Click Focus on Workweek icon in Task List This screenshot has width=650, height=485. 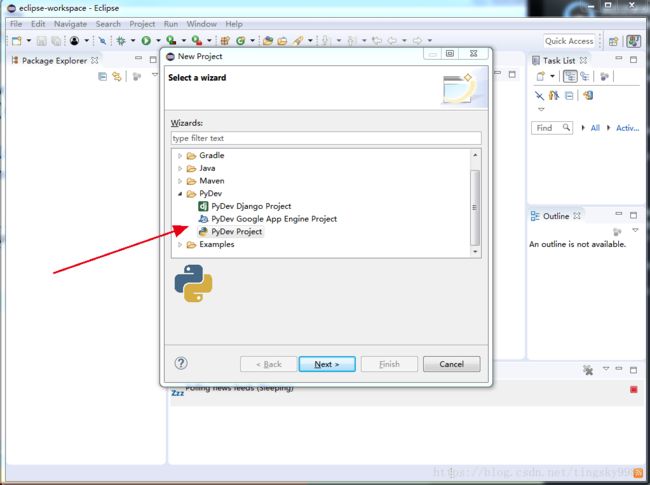[604, 76]
